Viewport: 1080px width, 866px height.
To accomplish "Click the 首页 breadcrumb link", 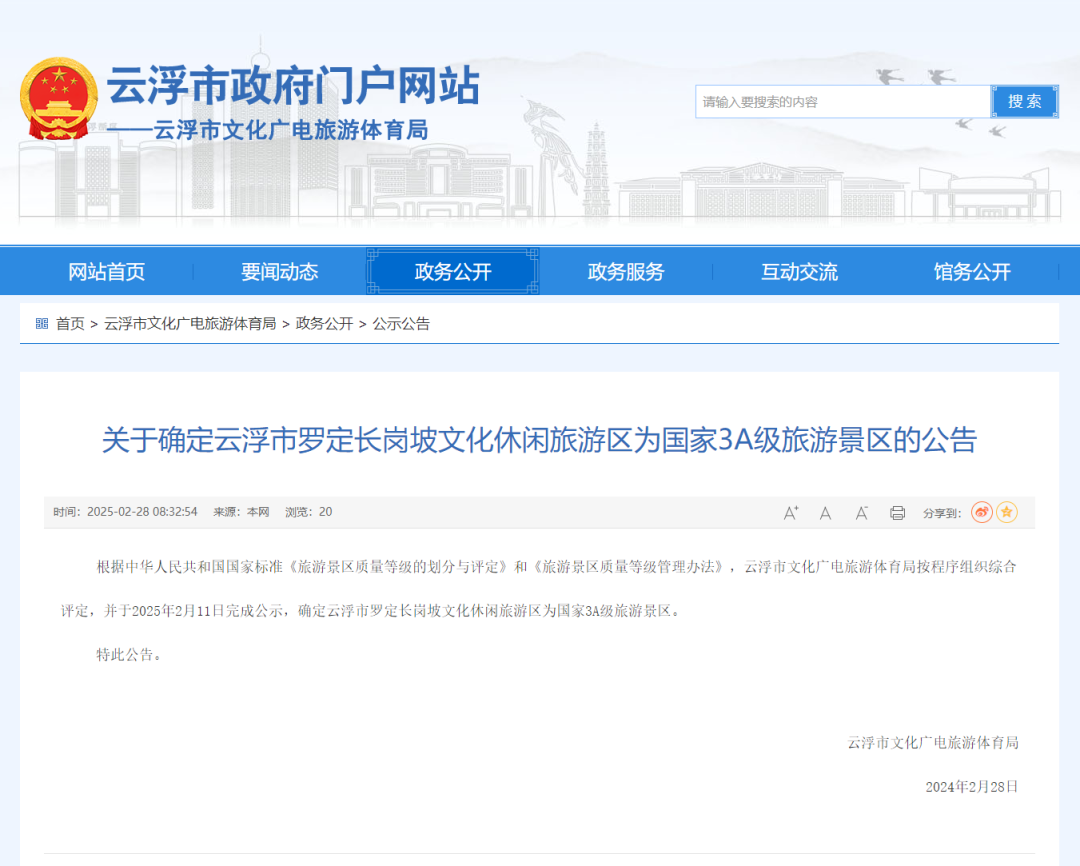I will [x=68, y=323].
